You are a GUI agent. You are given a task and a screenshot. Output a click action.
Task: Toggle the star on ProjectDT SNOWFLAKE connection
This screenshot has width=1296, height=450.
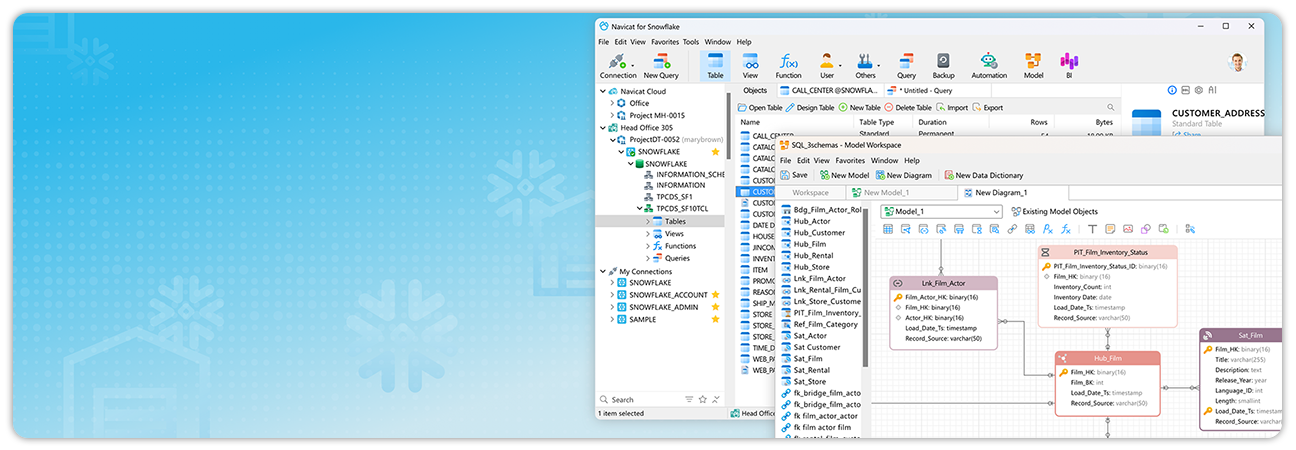[x=715, y=152]
